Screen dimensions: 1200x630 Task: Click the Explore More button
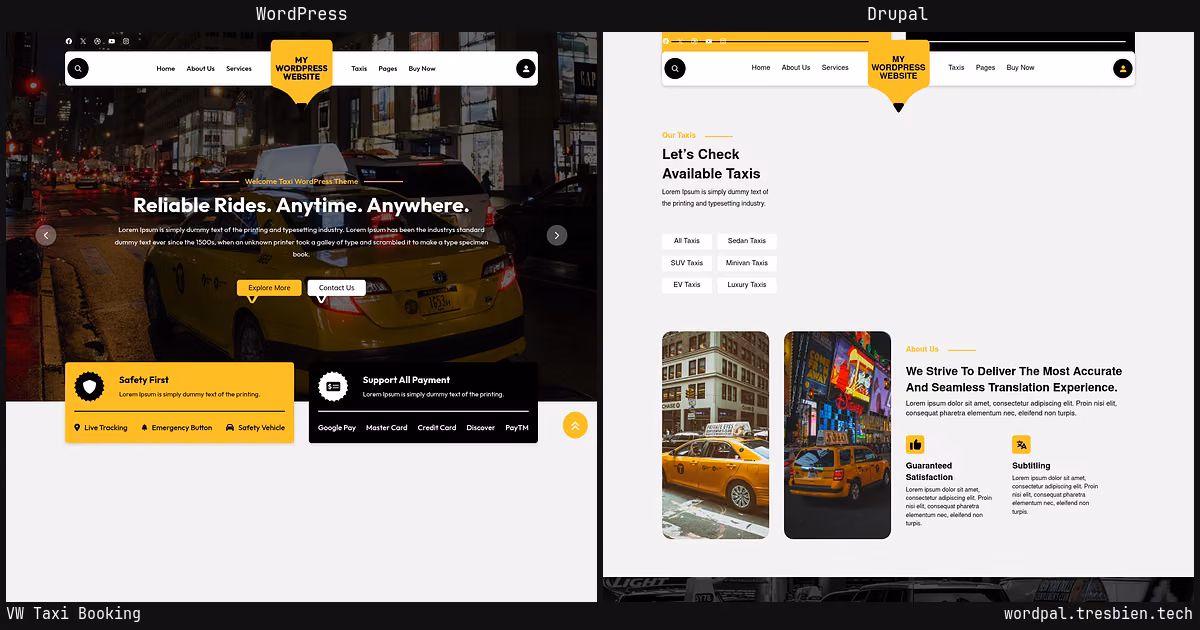coord(269,288)
